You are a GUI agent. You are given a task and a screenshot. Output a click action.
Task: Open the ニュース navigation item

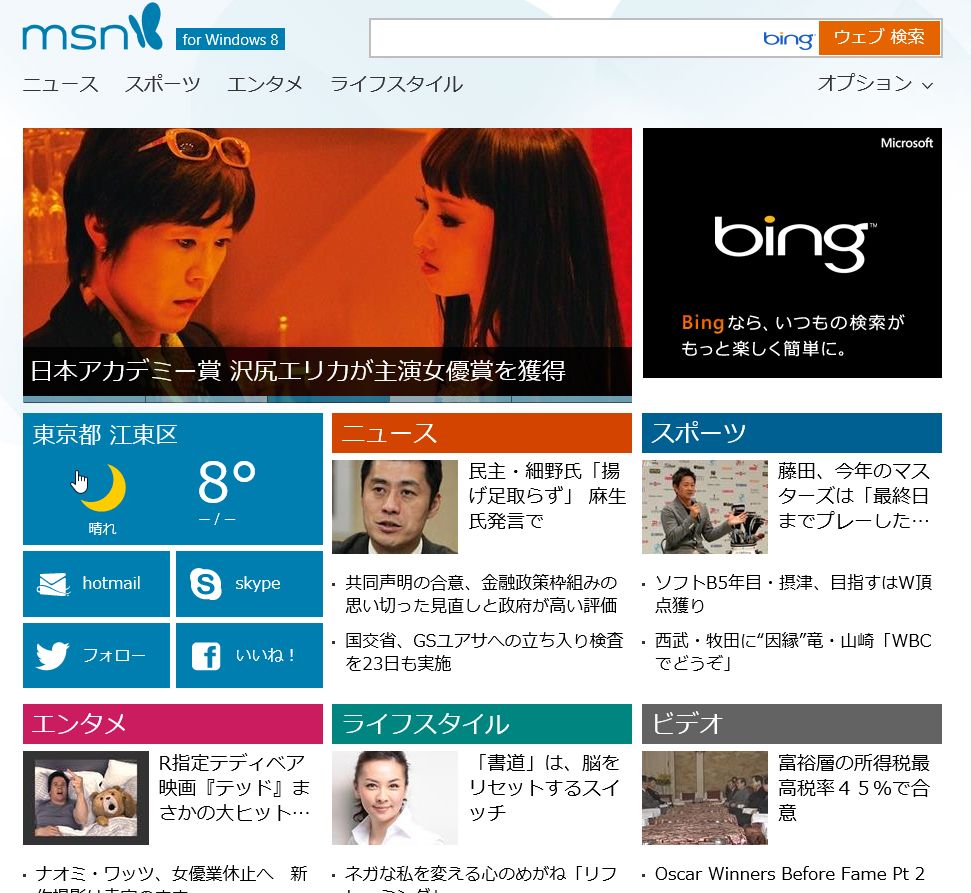point(60,84)
